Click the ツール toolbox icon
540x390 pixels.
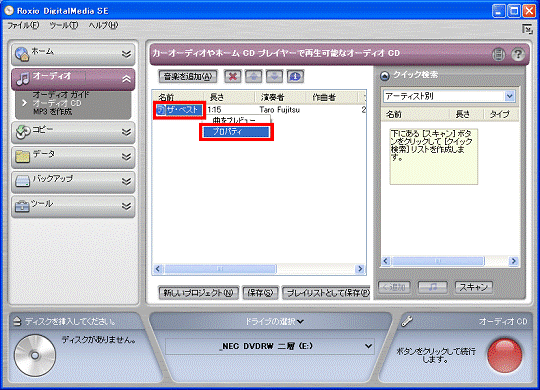click(x=22, y=206)
